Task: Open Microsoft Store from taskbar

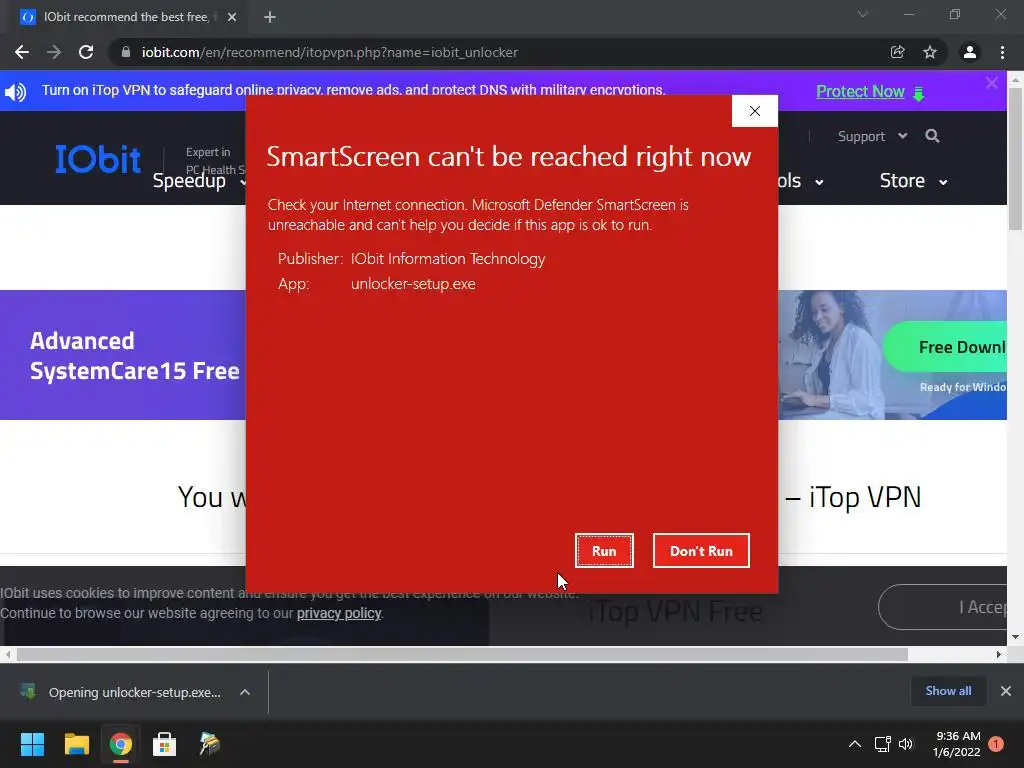Action: pyautogui.click(x=165, y=744)
